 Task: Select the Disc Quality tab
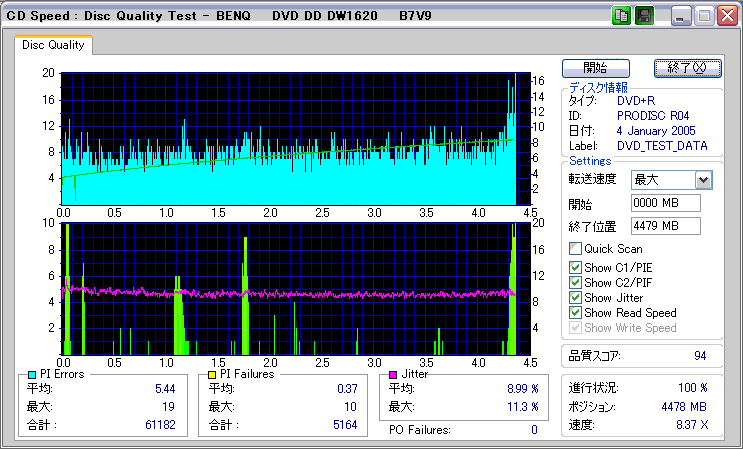point(54,46)
